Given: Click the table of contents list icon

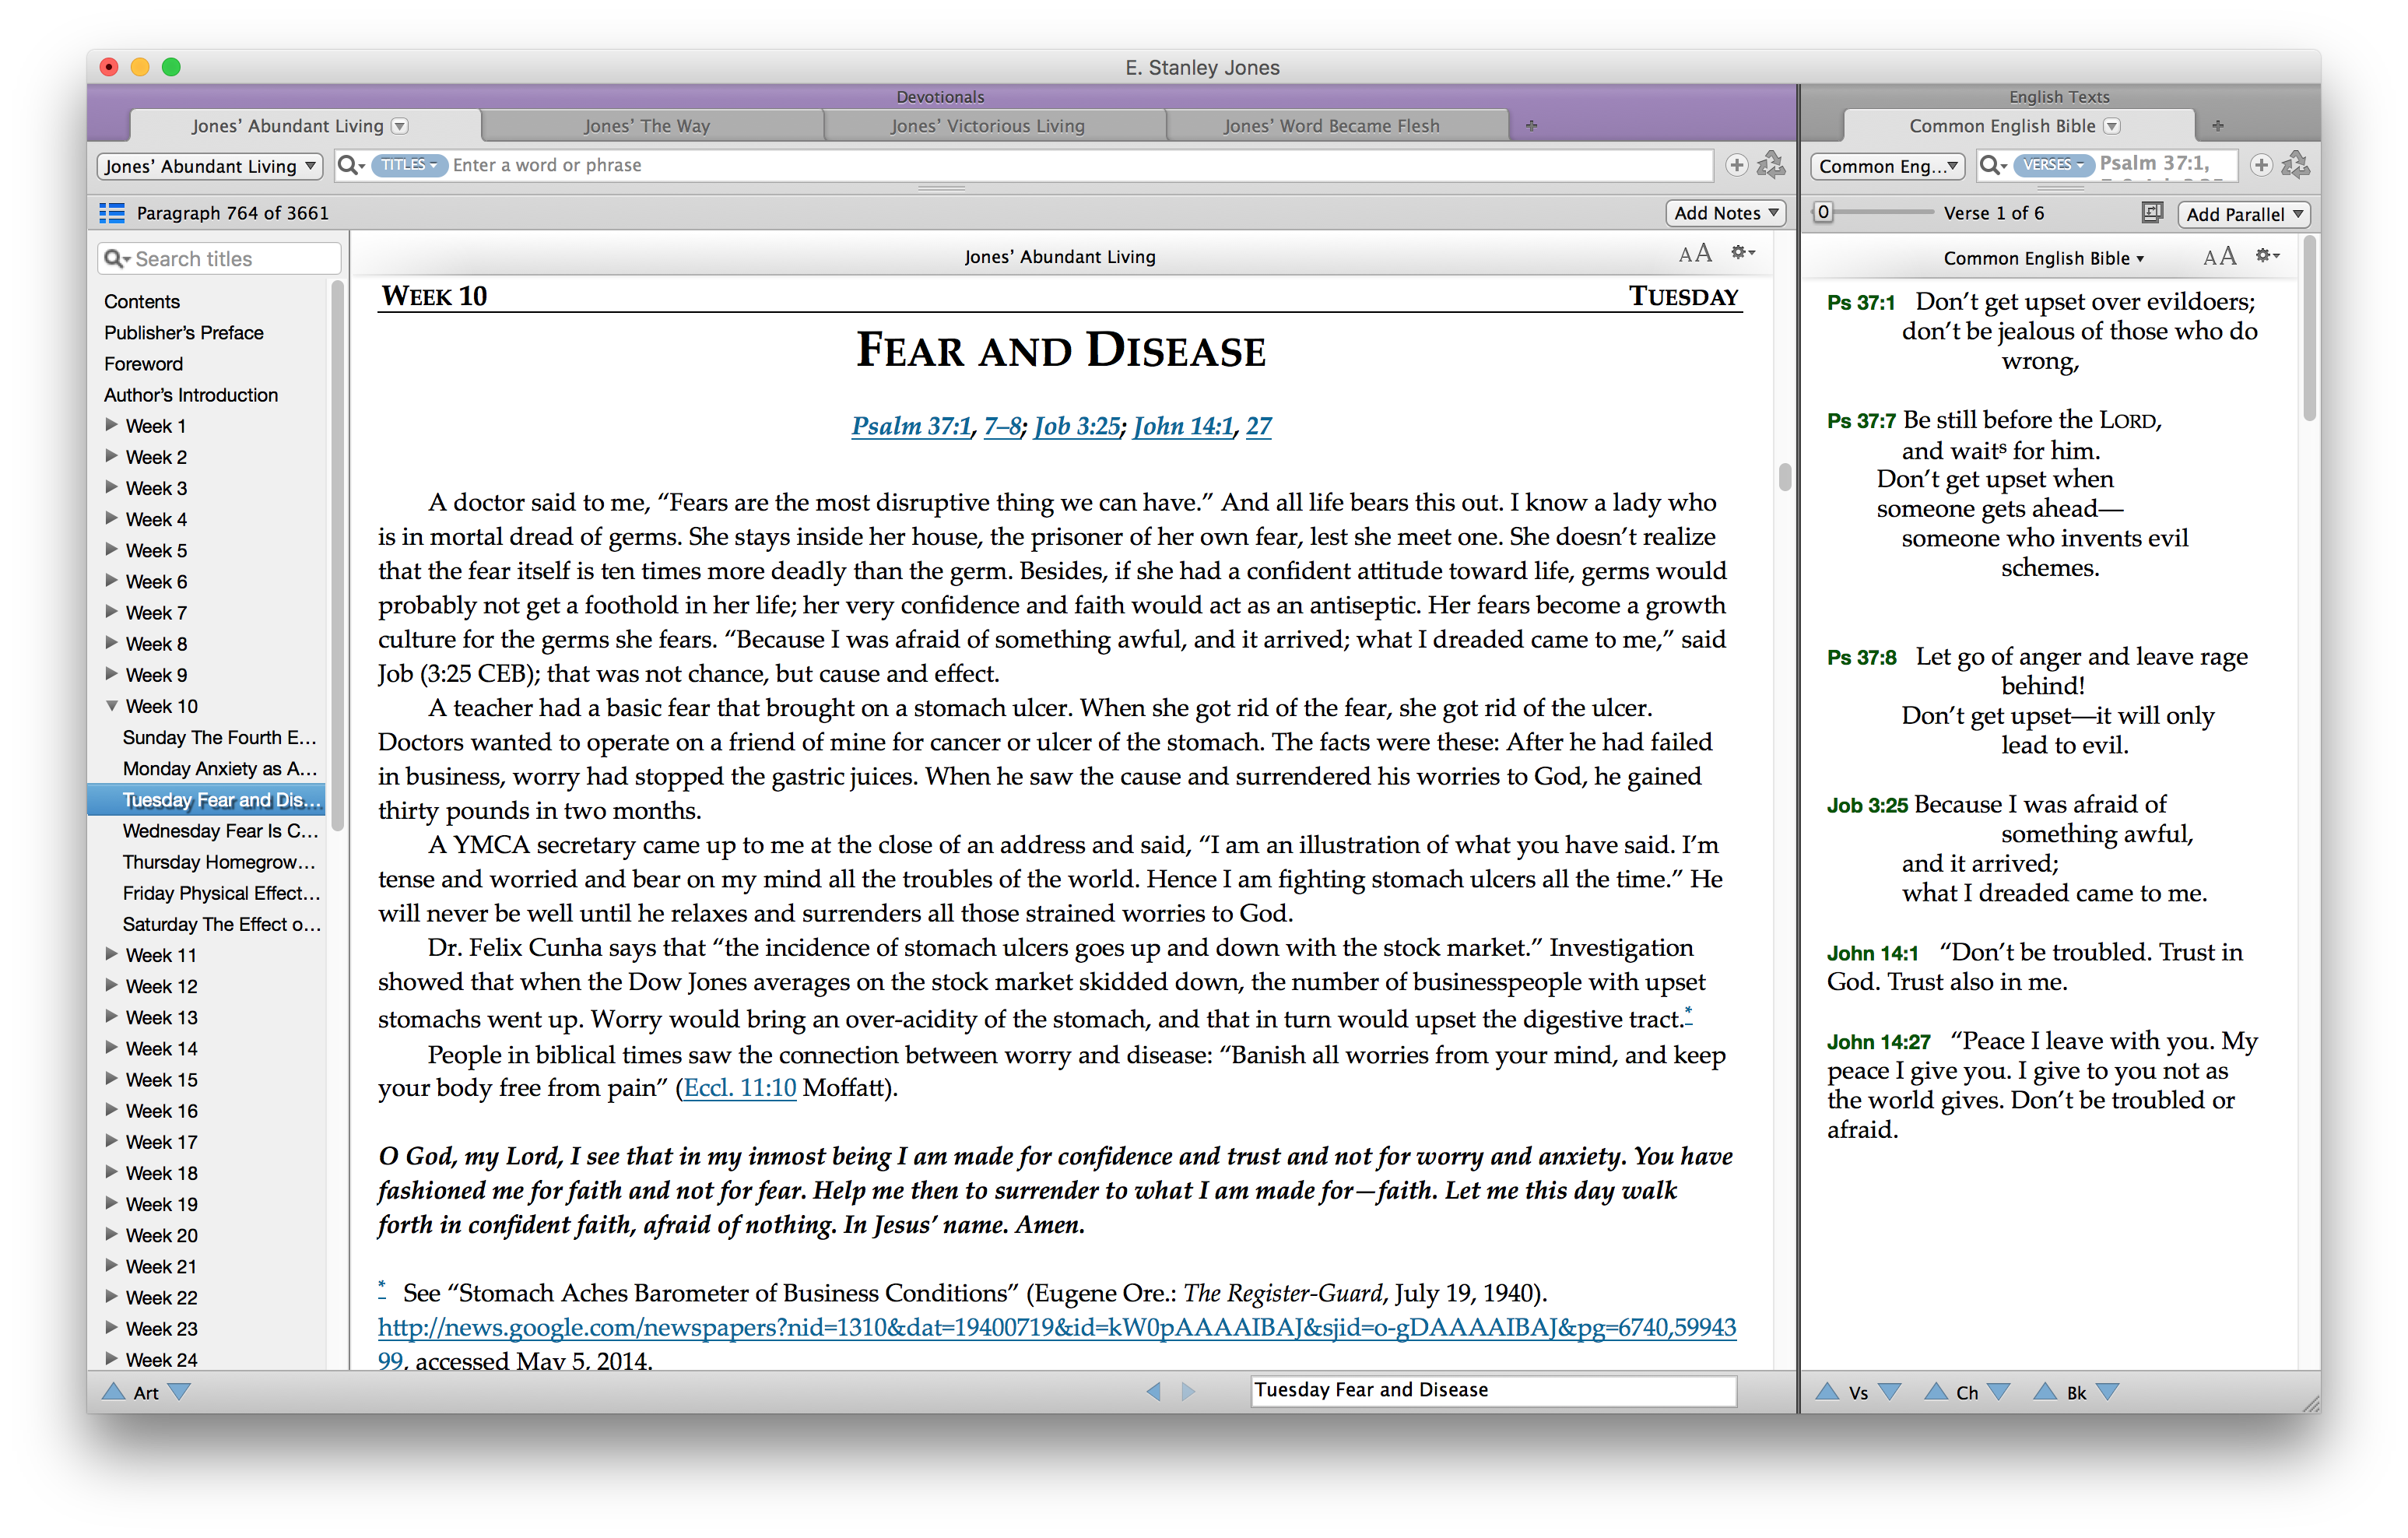Looking at the screenshot, I should click(x=112, y=213).
